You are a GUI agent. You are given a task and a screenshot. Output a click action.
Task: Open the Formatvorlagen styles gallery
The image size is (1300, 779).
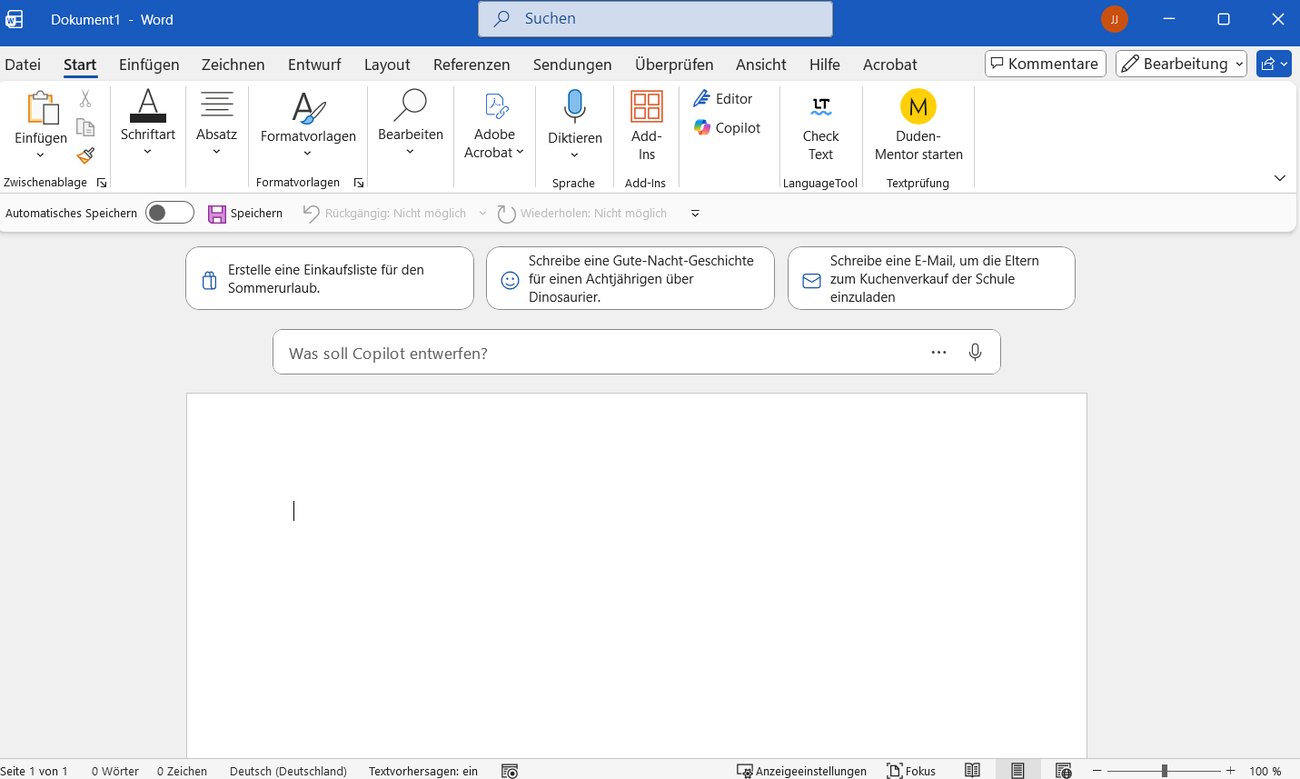pyautogui.click(x=308, y=122)
